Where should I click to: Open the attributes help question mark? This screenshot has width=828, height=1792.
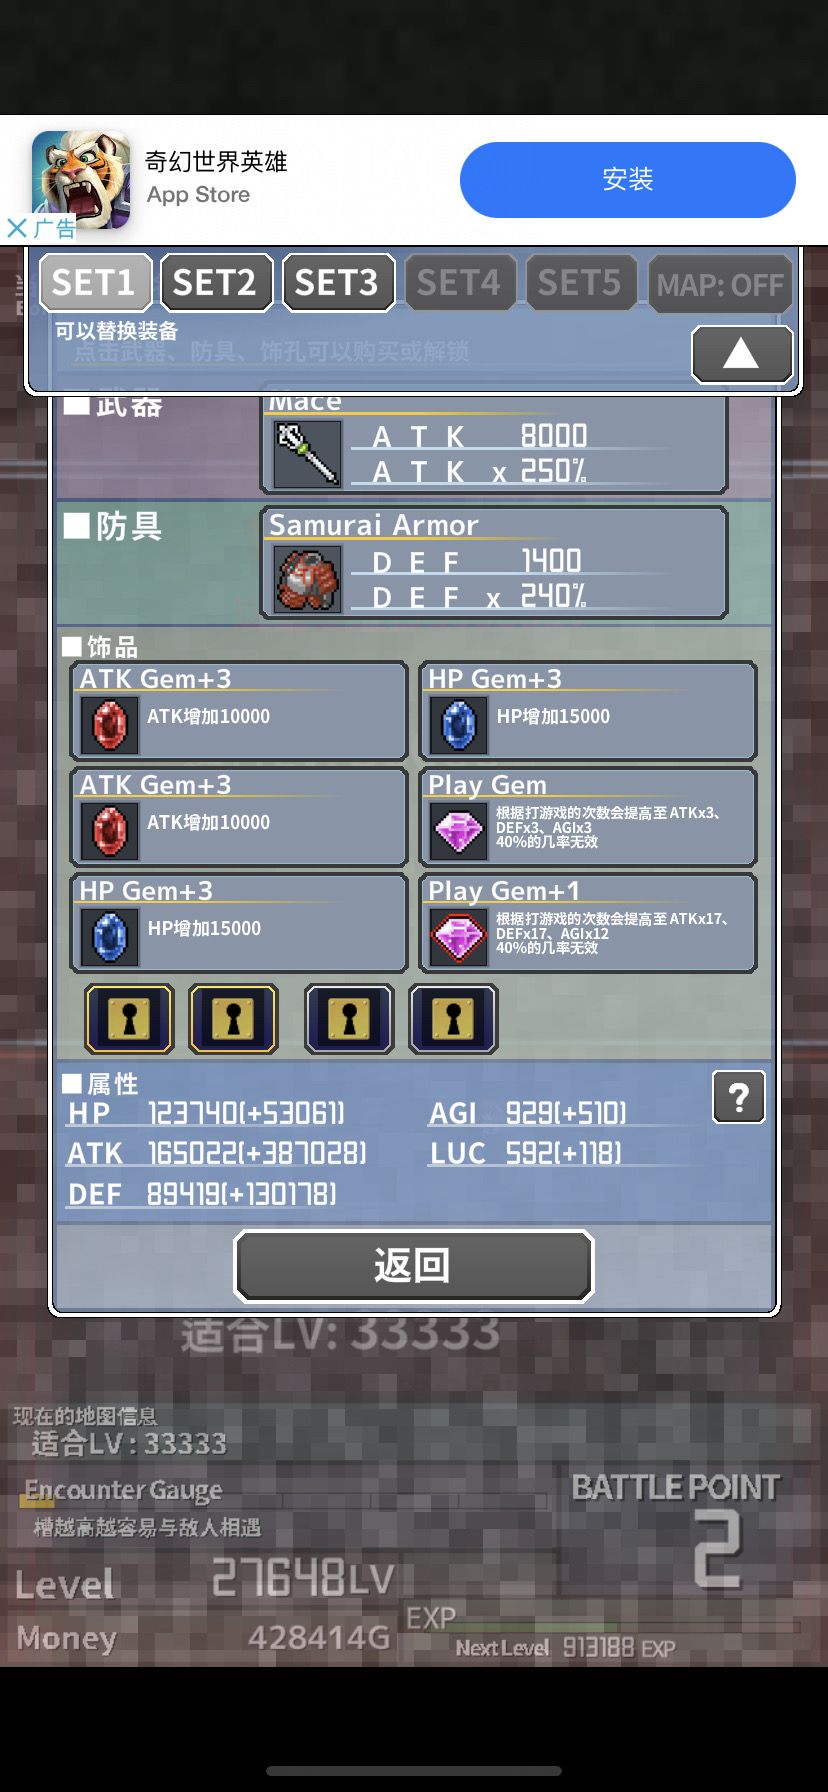pos(739,1097)
